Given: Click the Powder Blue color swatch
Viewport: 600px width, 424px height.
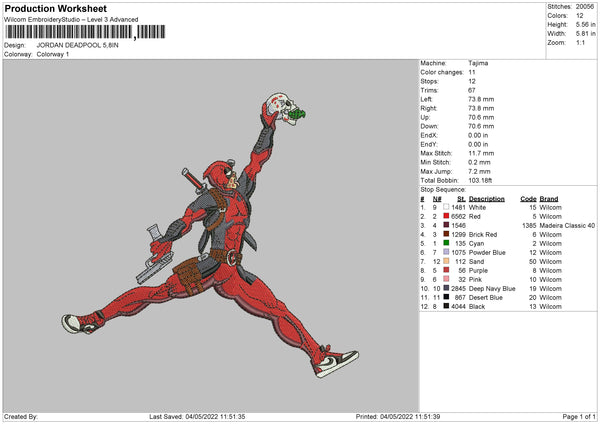Looking at the screenshot, I should tap(446, 252).
